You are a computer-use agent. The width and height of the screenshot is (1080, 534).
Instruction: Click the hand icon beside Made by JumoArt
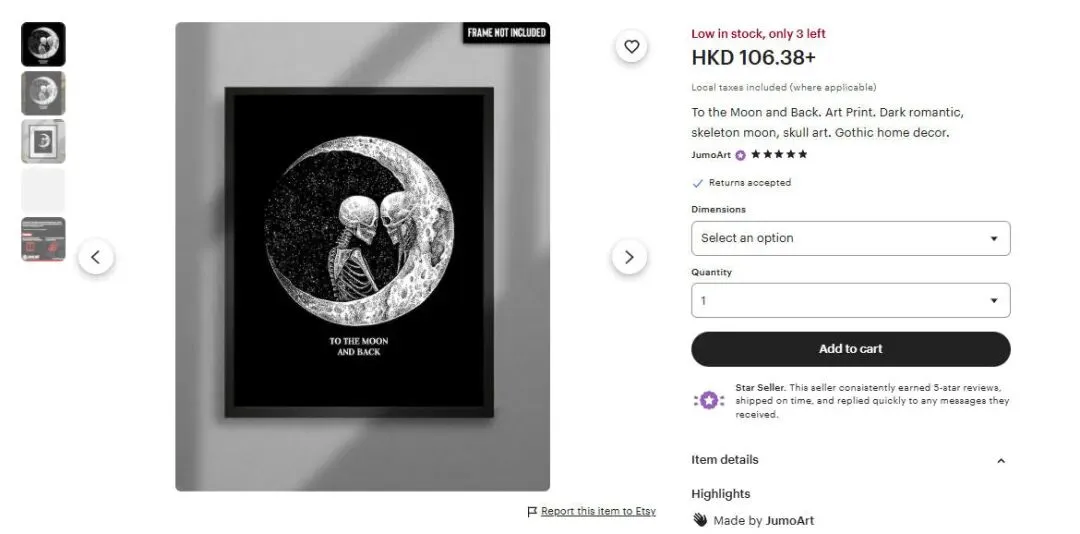tap(700, 520)
